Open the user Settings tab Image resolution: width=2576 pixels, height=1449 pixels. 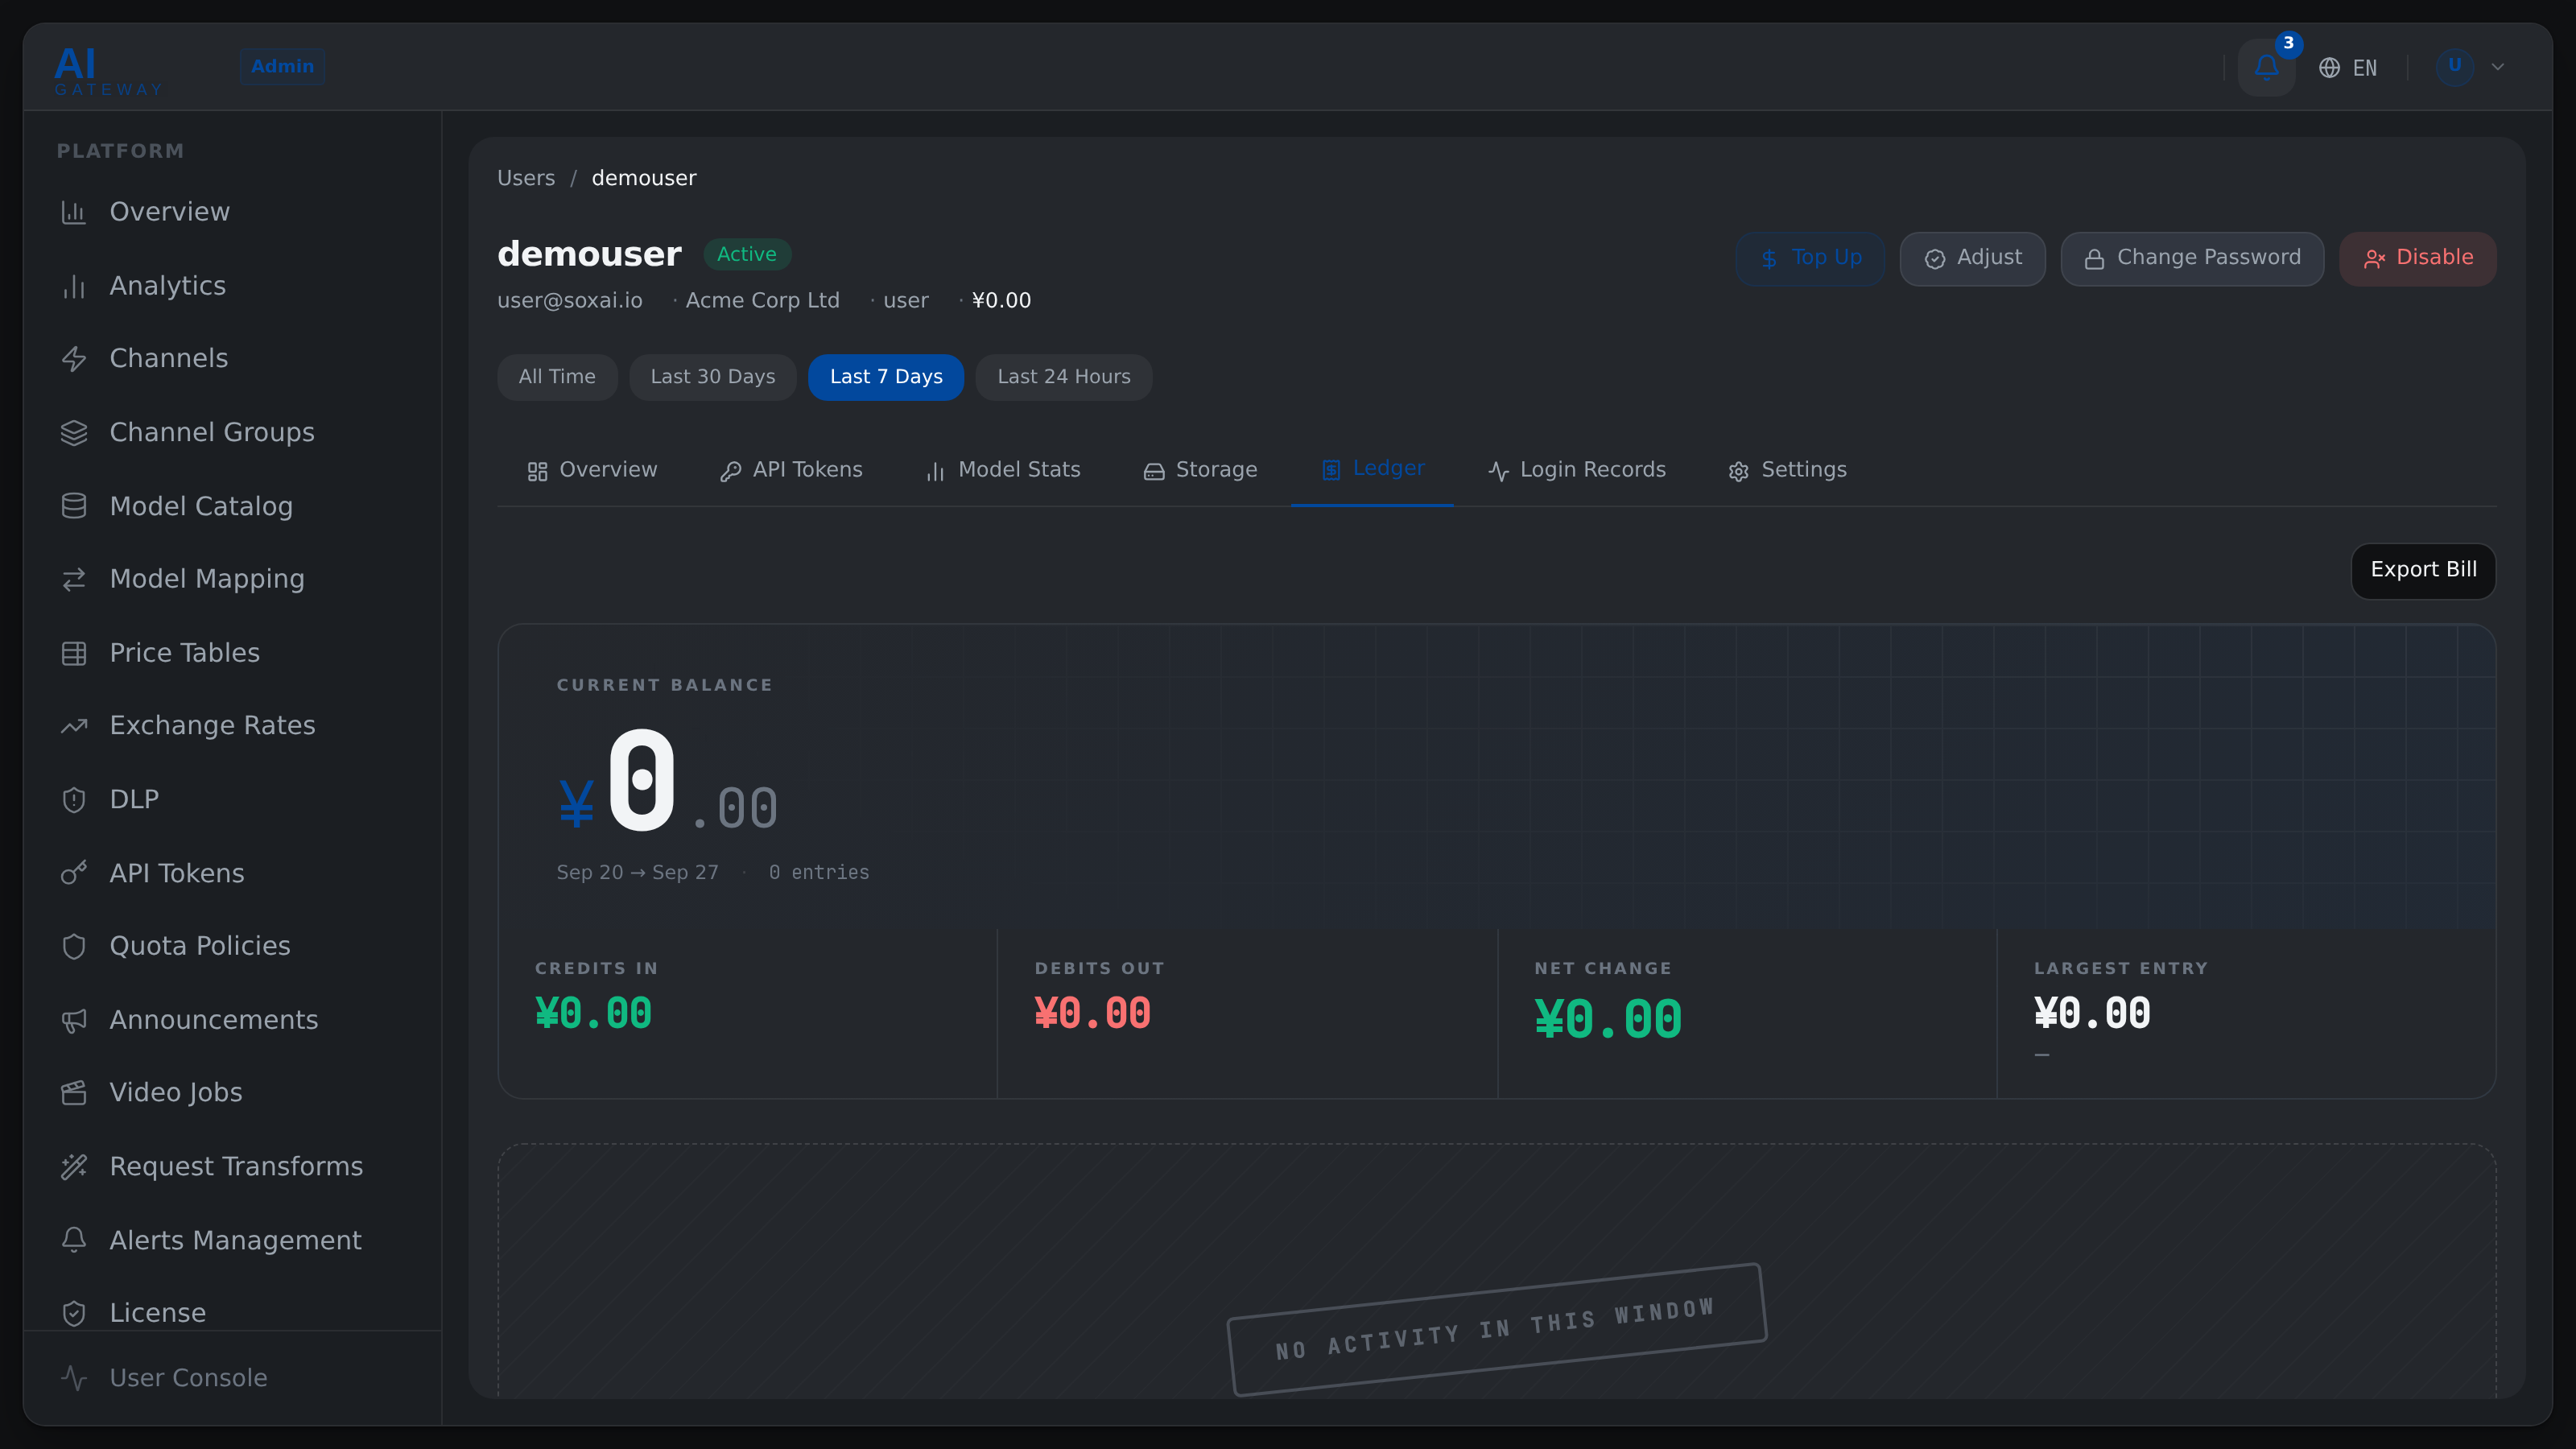pos(1787,470)
